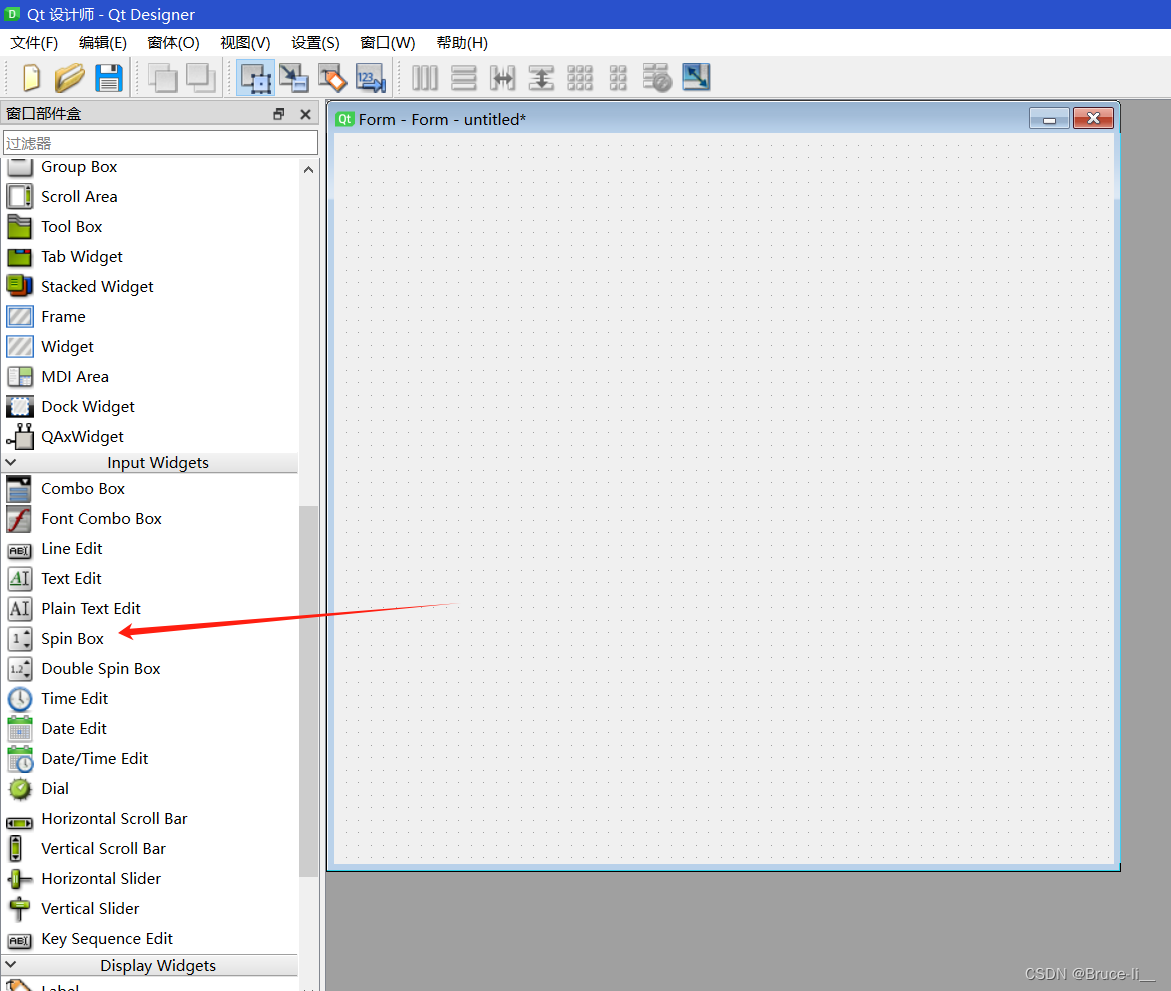Viewport: 1171px width, 991px height.
Task: Click the Open file folder icon
Action: pos(69,78)
